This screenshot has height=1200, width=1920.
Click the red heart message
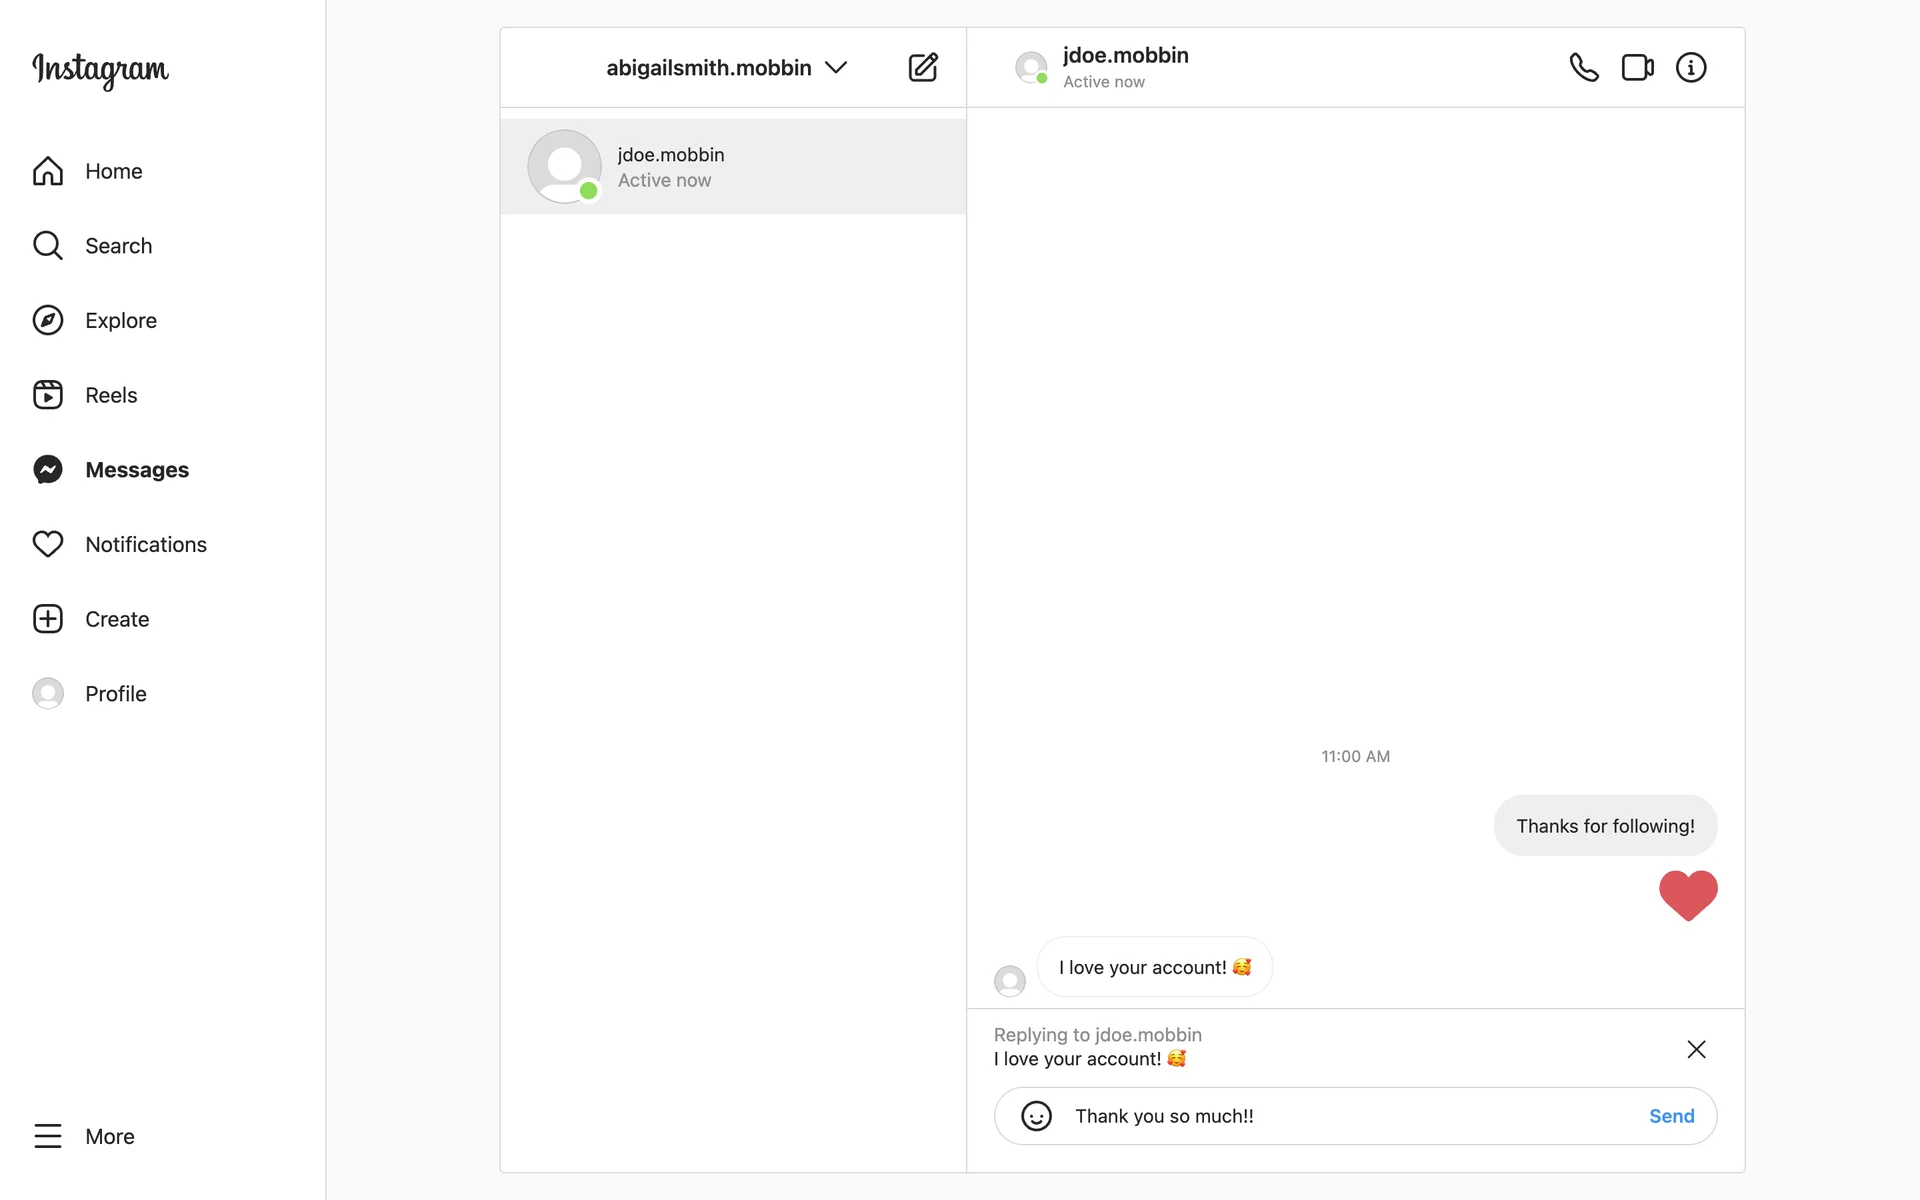(x=1688, y=895)
